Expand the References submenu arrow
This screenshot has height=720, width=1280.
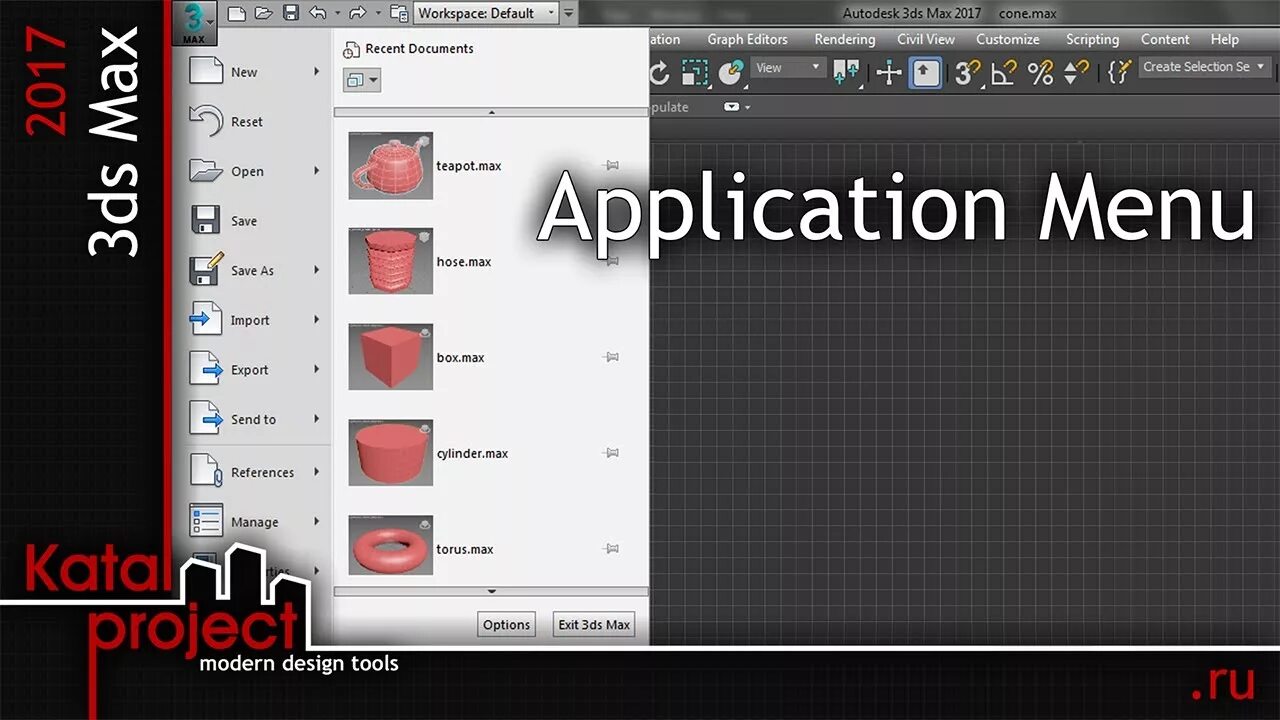click(x=316, y=472)
